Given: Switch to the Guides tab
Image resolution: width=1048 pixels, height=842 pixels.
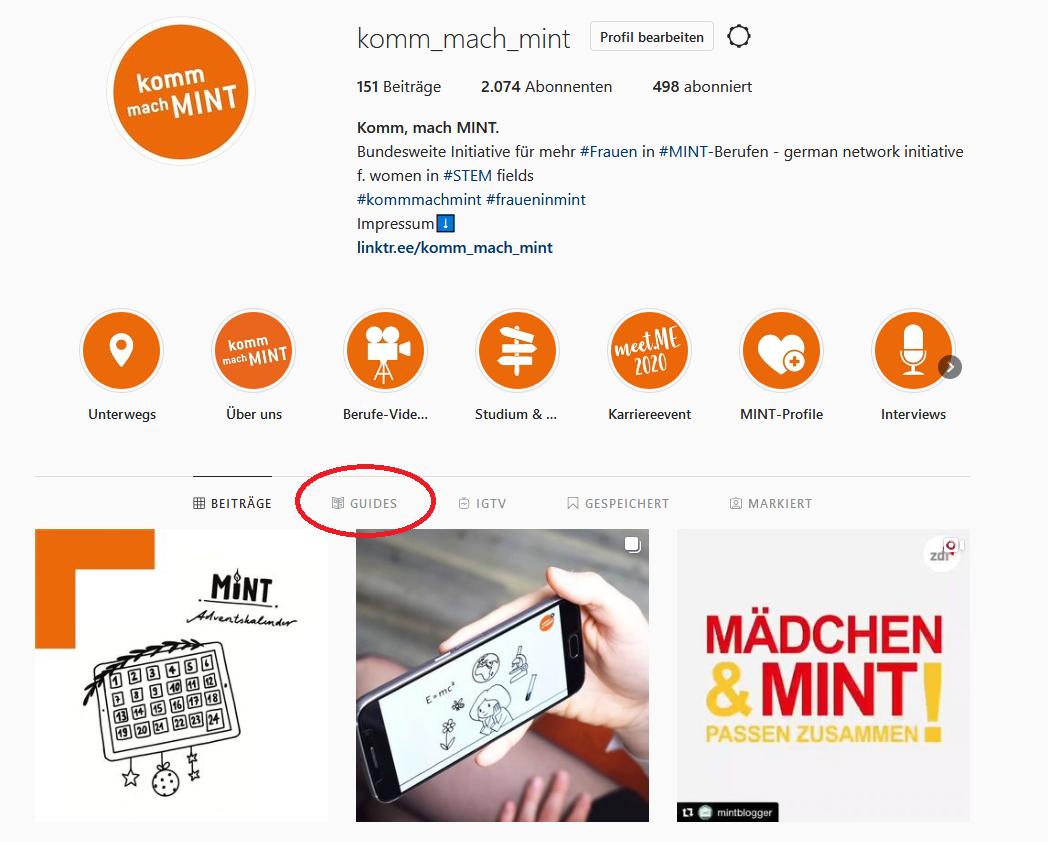Looking at the screenshot, I should [364, 503].
